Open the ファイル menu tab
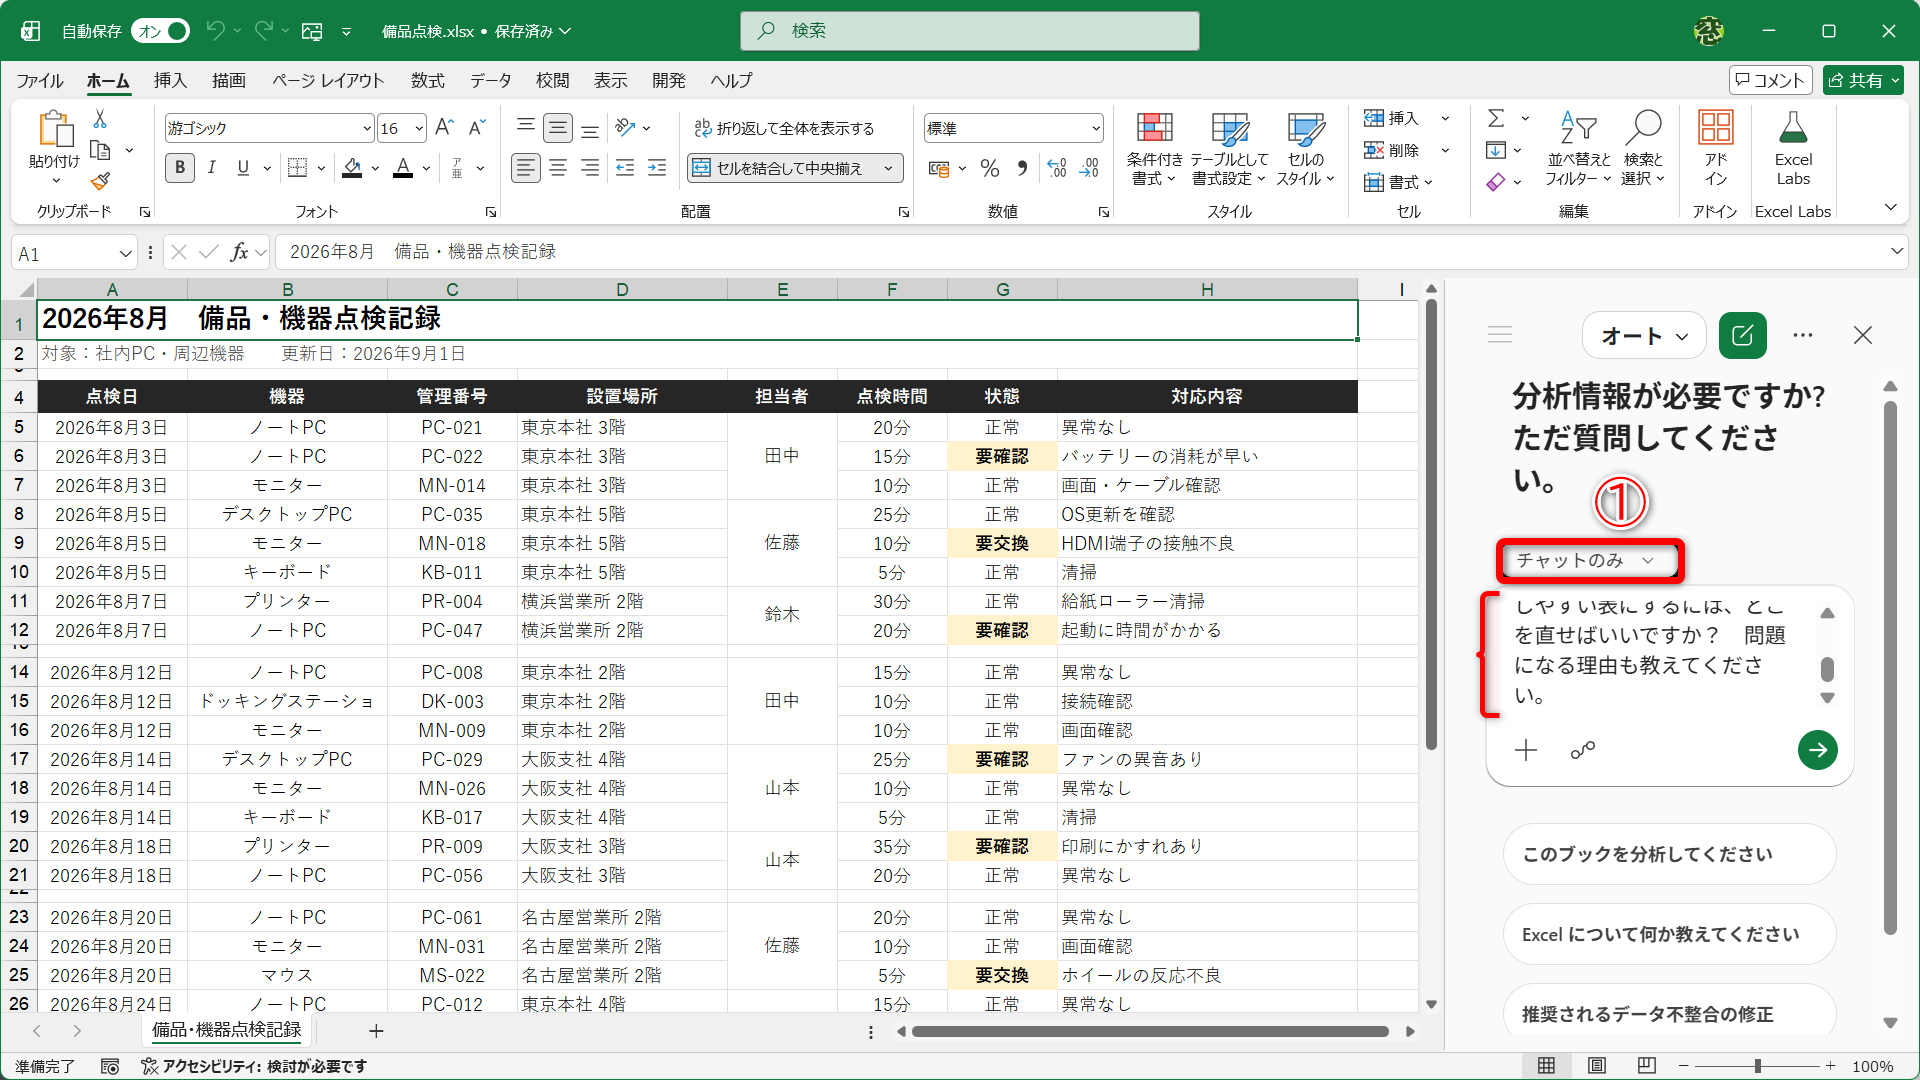 click(x=40, y=80)
